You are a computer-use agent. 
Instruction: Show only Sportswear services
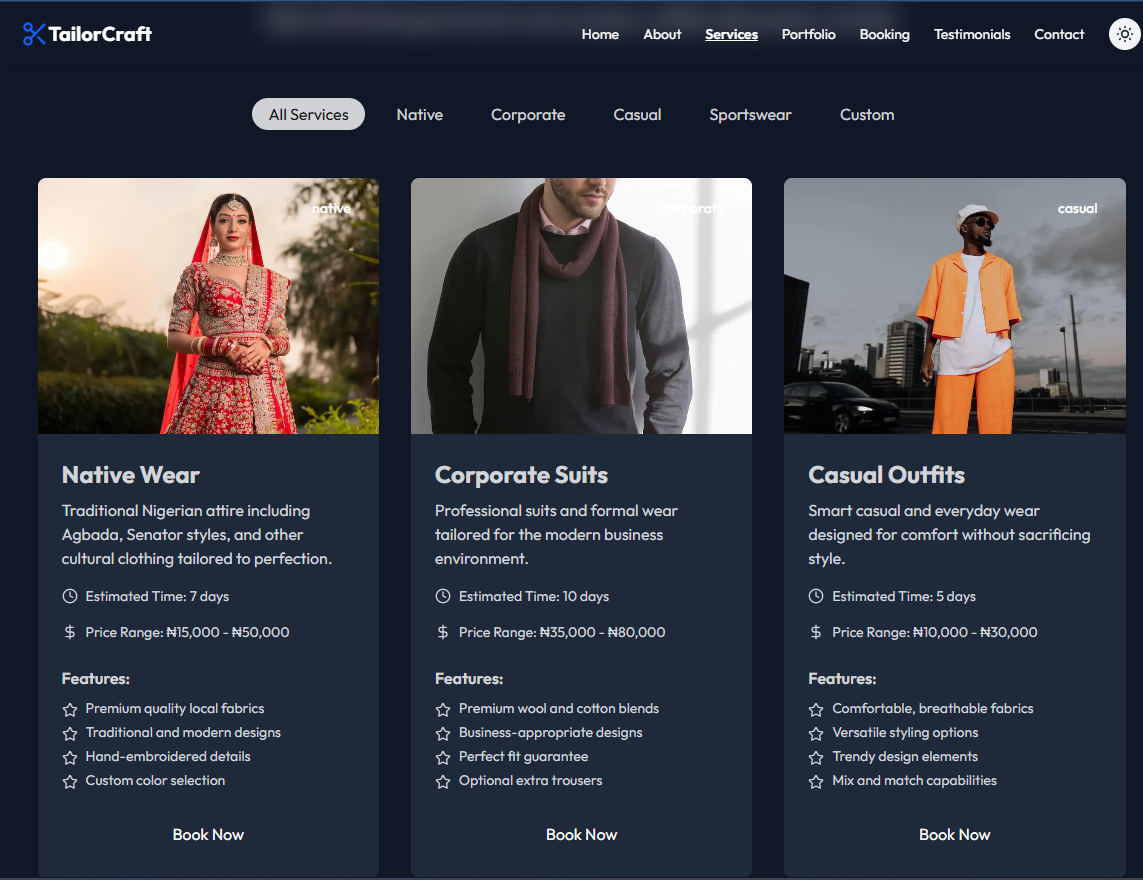[750, 114]
